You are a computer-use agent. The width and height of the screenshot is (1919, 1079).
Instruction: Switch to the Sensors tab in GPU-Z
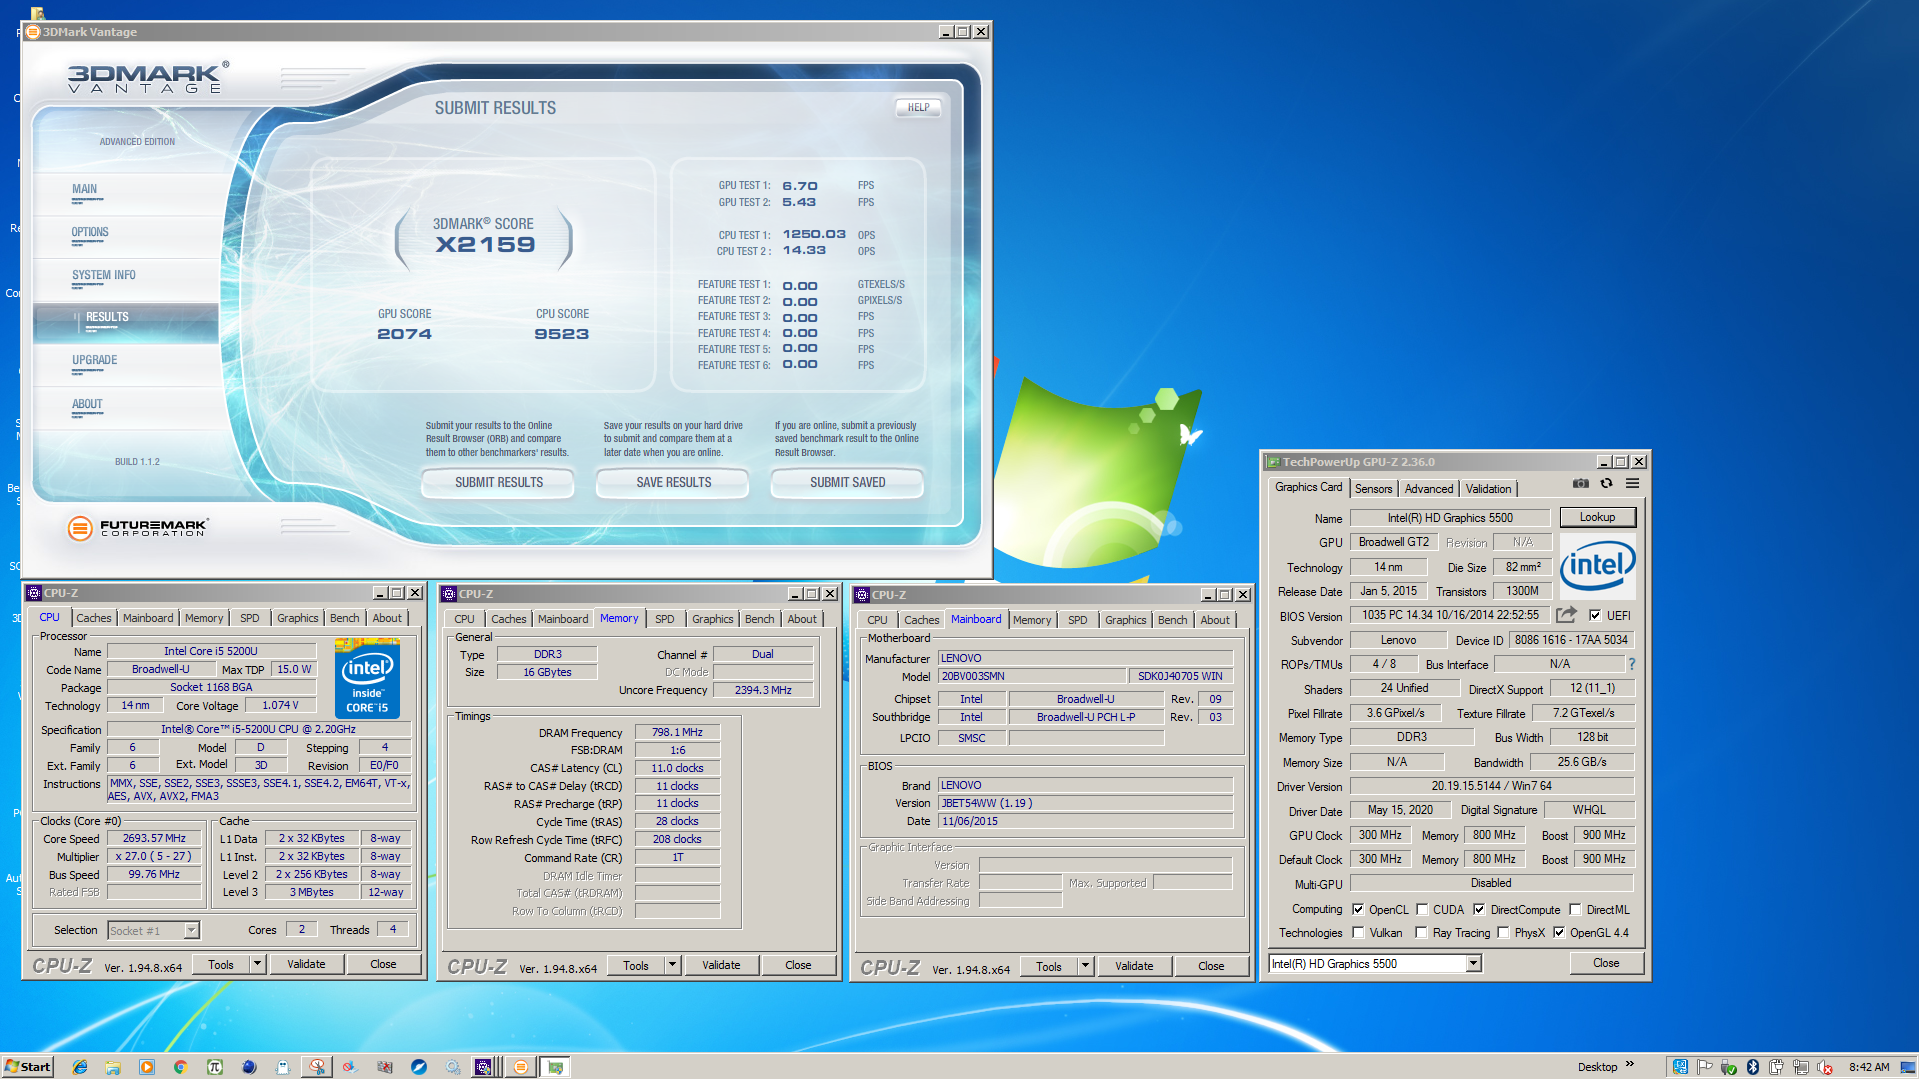(x=1373, y=489)
